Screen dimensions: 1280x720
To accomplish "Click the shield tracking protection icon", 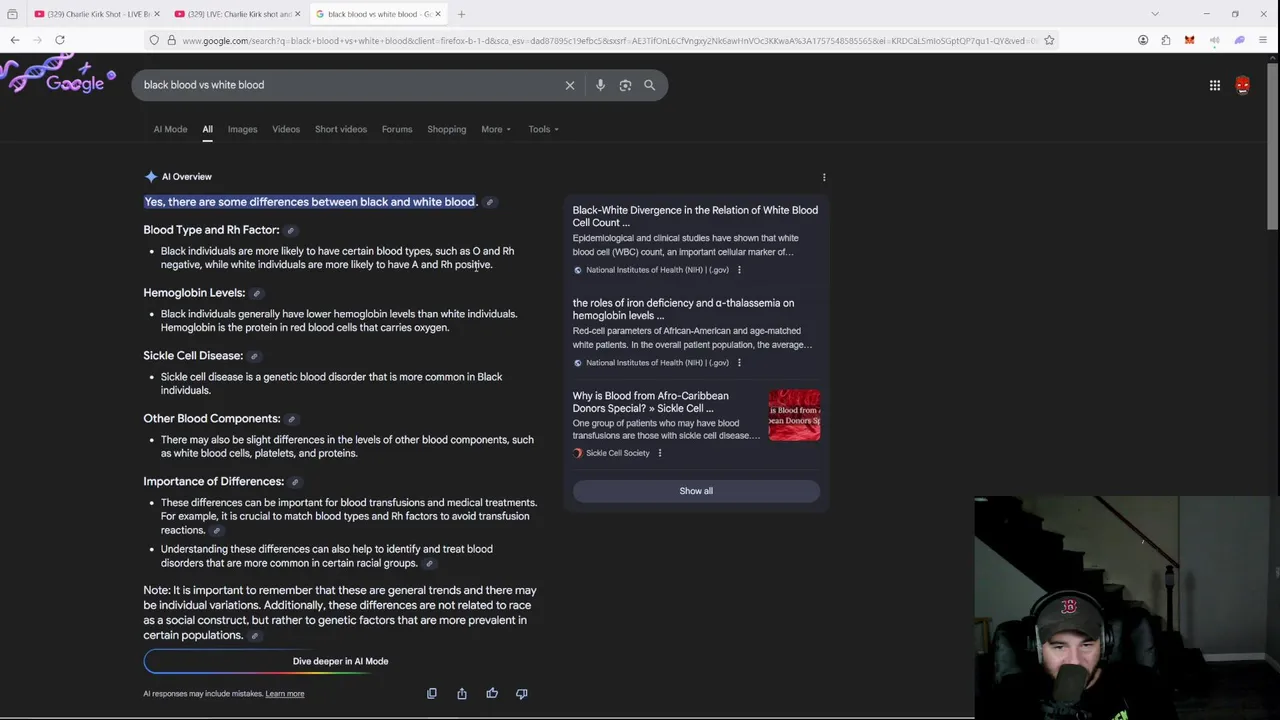I will click(x=154, y=40).
